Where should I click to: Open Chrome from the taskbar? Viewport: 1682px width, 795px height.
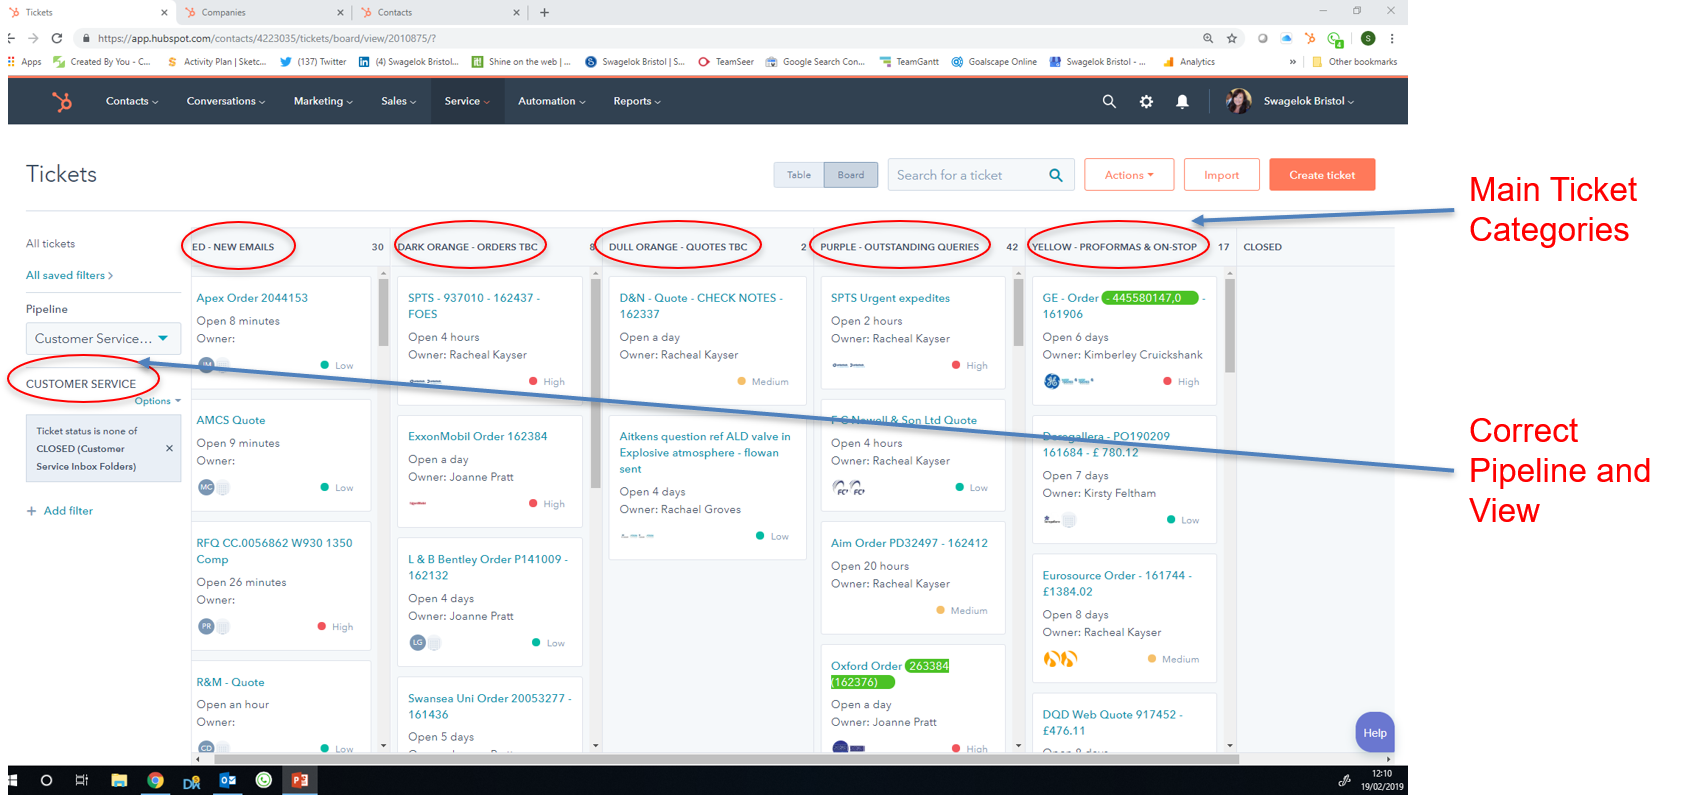tap(155, 780)
